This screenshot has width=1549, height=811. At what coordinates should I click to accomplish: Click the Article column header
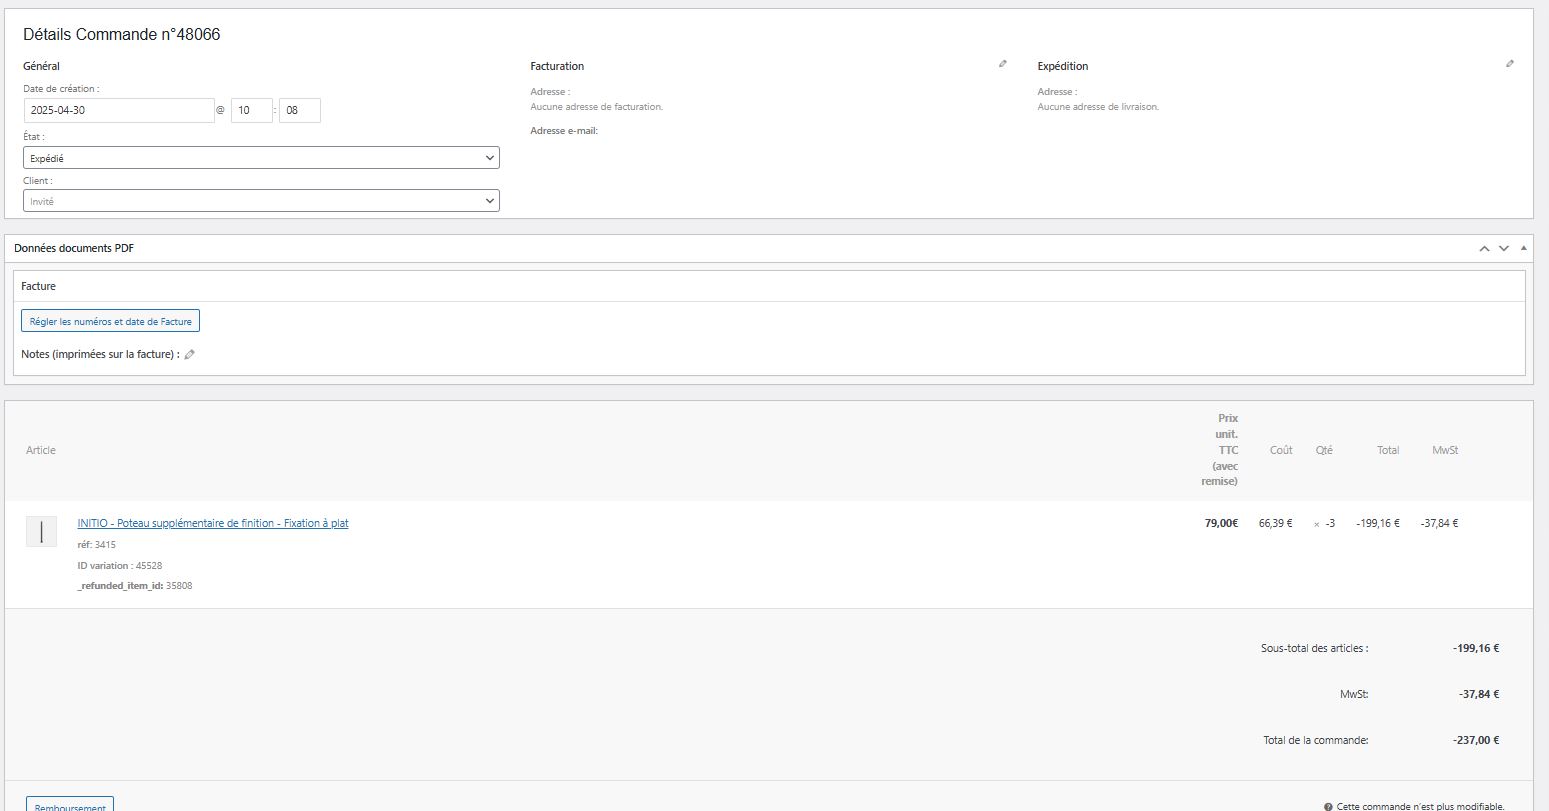(x=41, y=450)
